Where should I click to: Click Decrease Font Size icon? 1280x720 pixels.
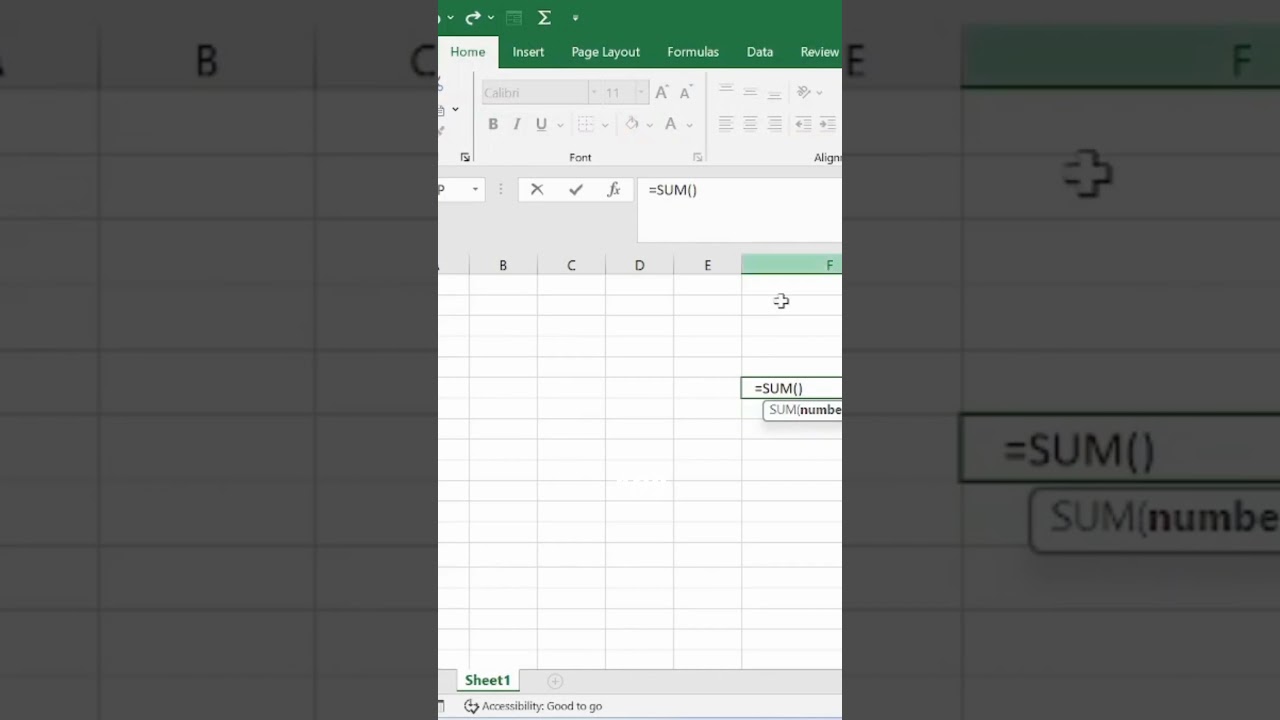tap(685, 93)
